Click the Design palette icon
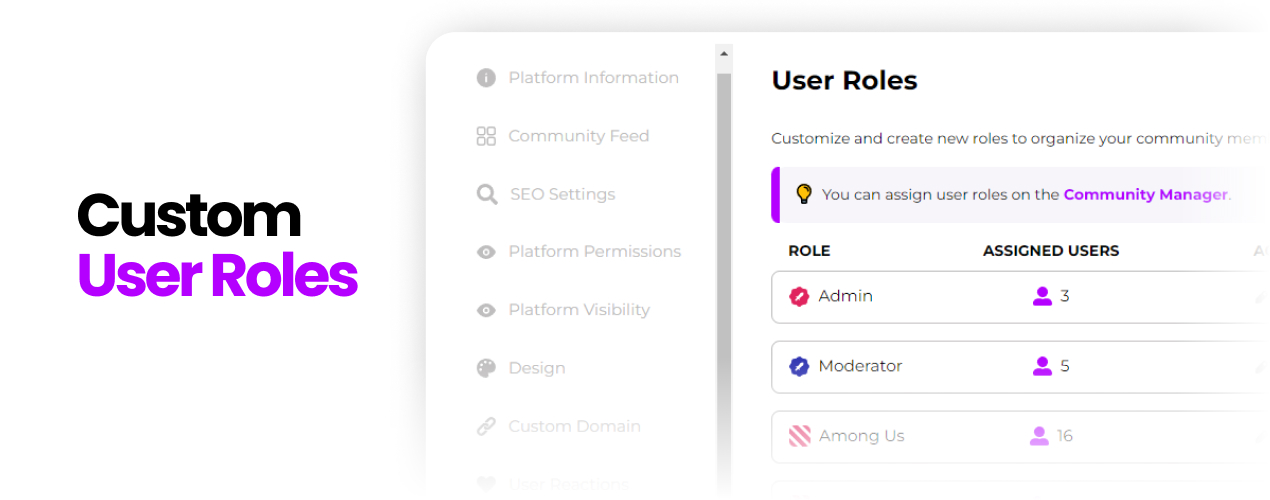 (x=486, y=368)
